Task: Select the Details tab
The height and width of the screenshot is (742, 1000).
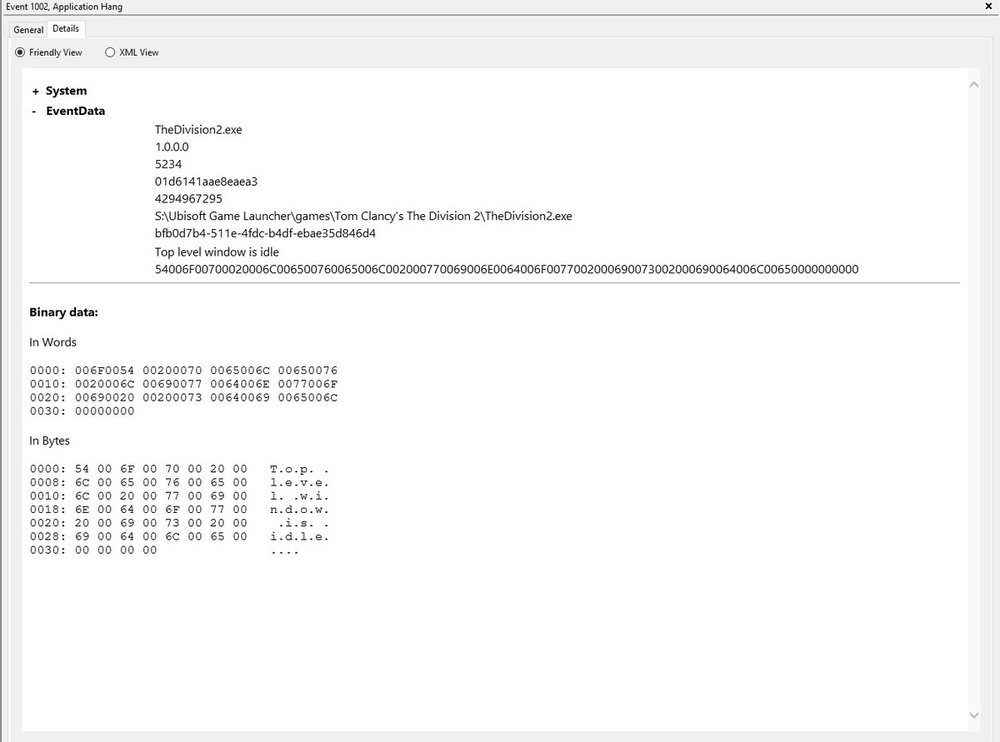Action: [x=66, y=29]
